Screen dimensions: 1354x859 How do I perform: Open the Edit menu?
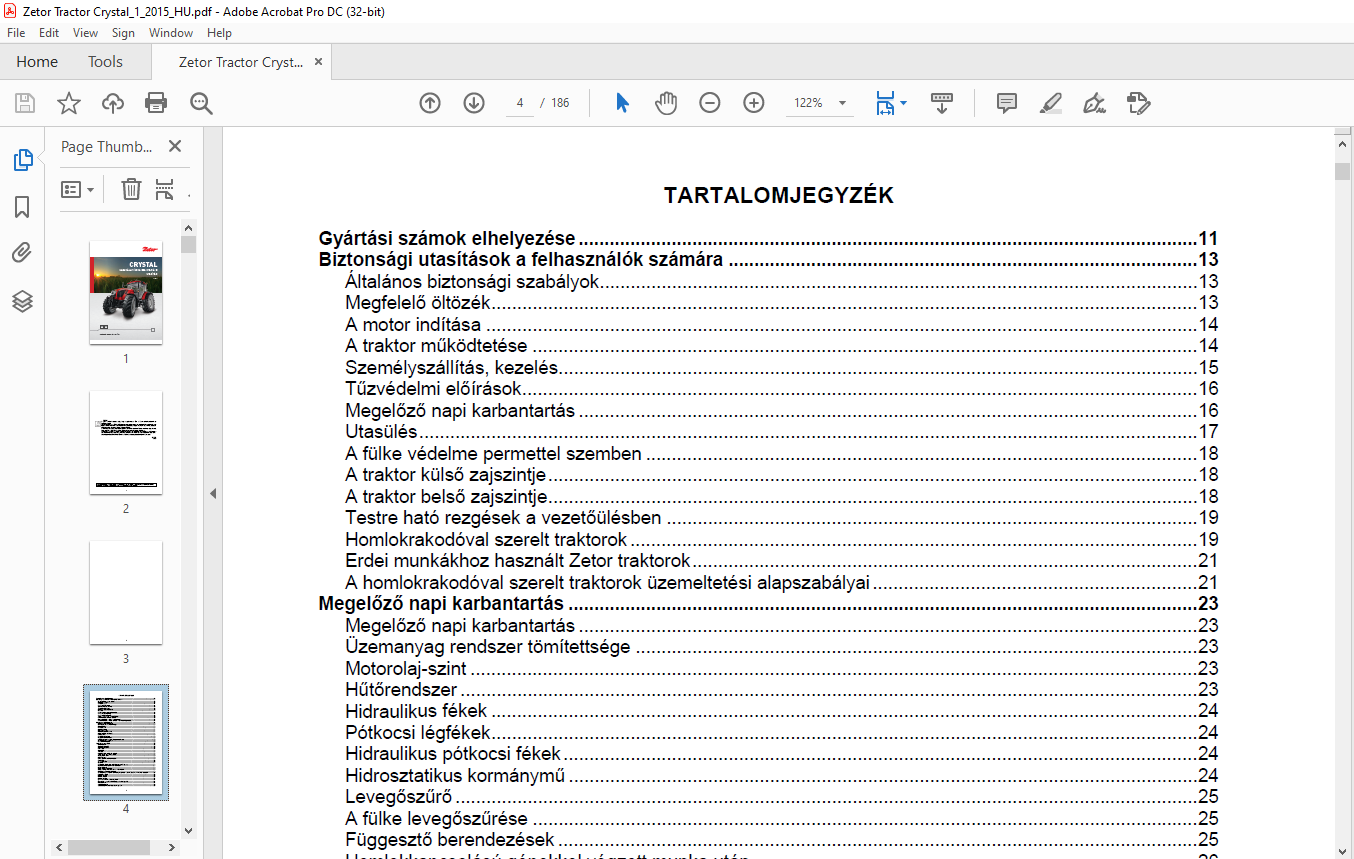(49, 32)
